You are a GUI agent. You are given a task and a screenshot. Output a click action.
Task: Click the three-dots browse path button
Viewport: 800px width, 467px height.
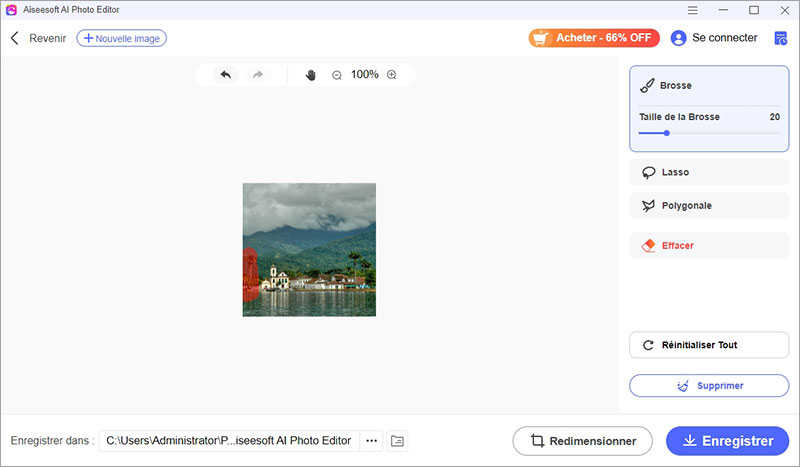(372, 441)
